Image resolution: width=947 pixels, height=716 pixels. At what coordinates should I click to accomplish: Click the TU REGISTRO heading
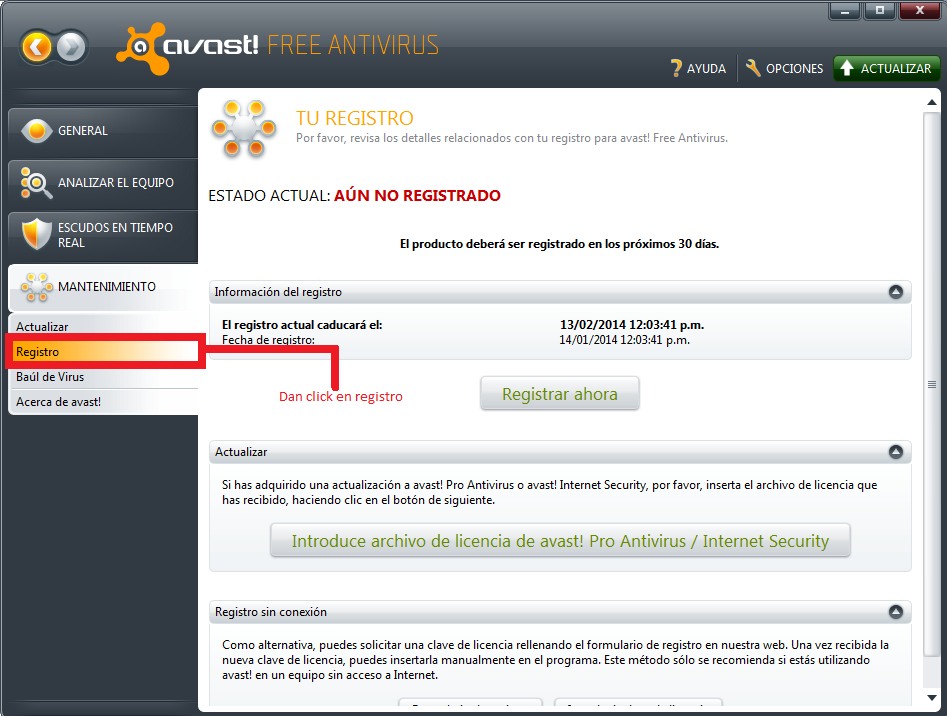point(355,118)
